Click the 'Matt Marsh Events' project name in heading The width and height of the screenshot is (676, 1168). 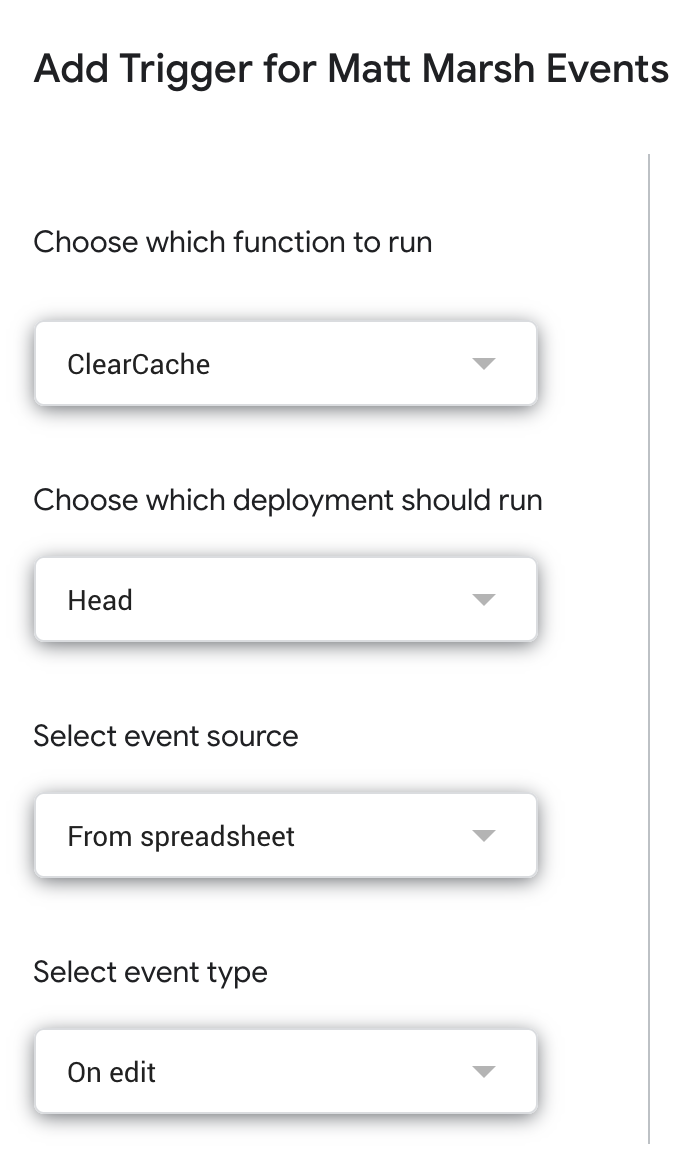499,69
